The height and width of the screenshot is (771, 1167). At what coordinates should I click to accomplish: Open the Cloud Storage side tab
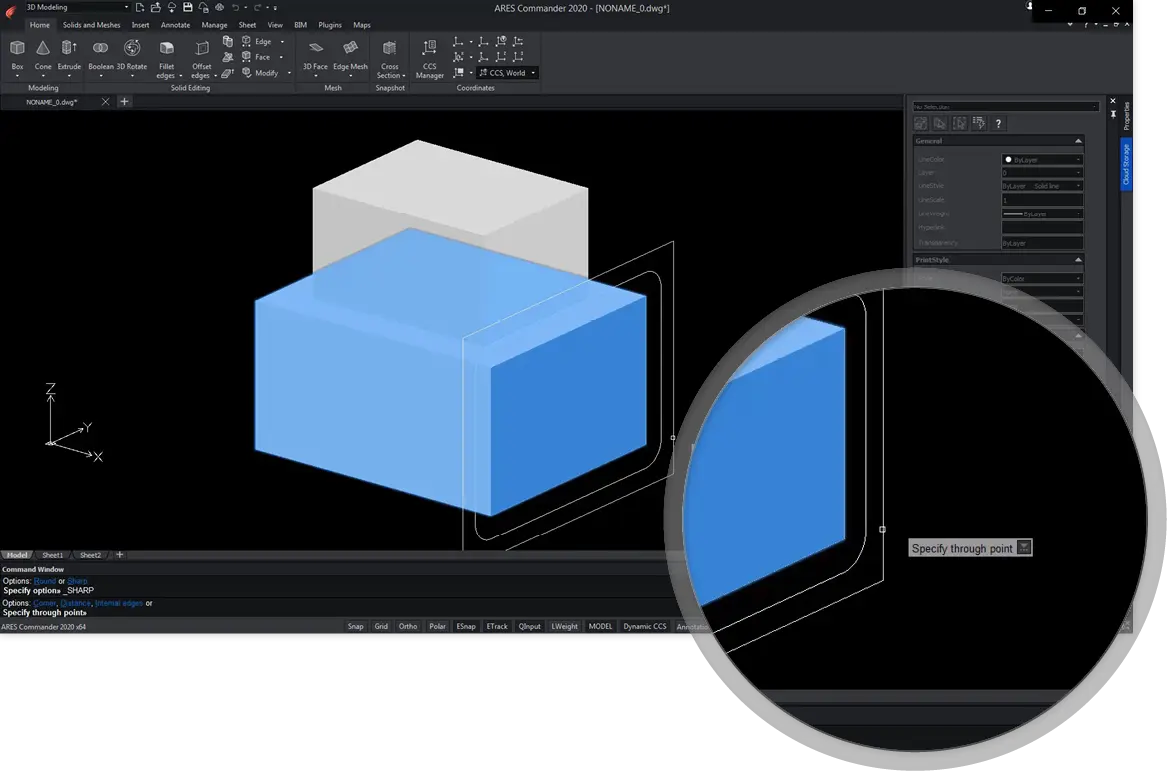click(1126, 164)
